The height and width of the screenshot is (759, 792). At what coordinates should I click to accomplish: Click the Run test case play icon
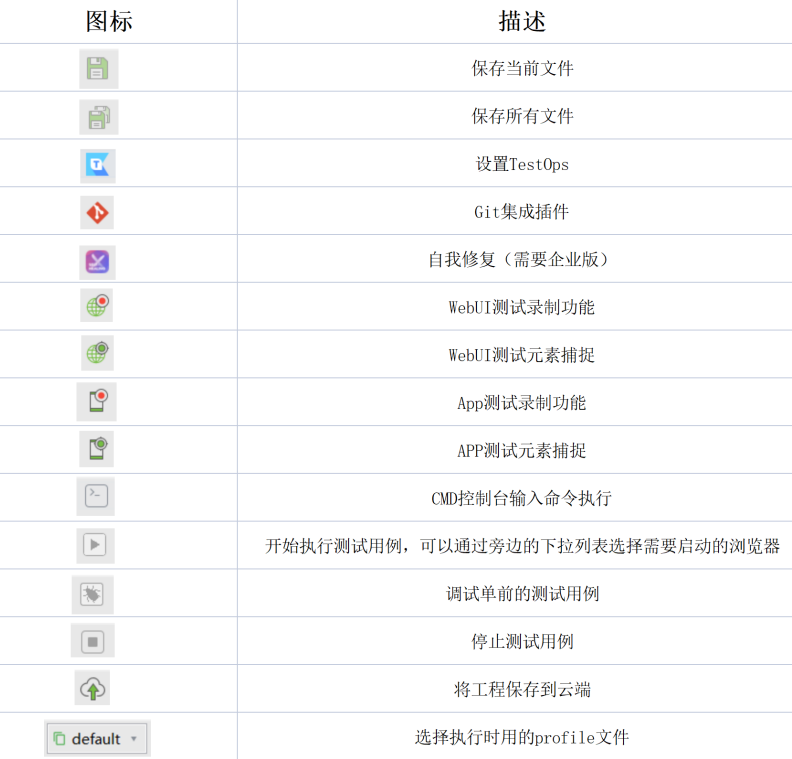pyautogui.click(x=95, y=545)
